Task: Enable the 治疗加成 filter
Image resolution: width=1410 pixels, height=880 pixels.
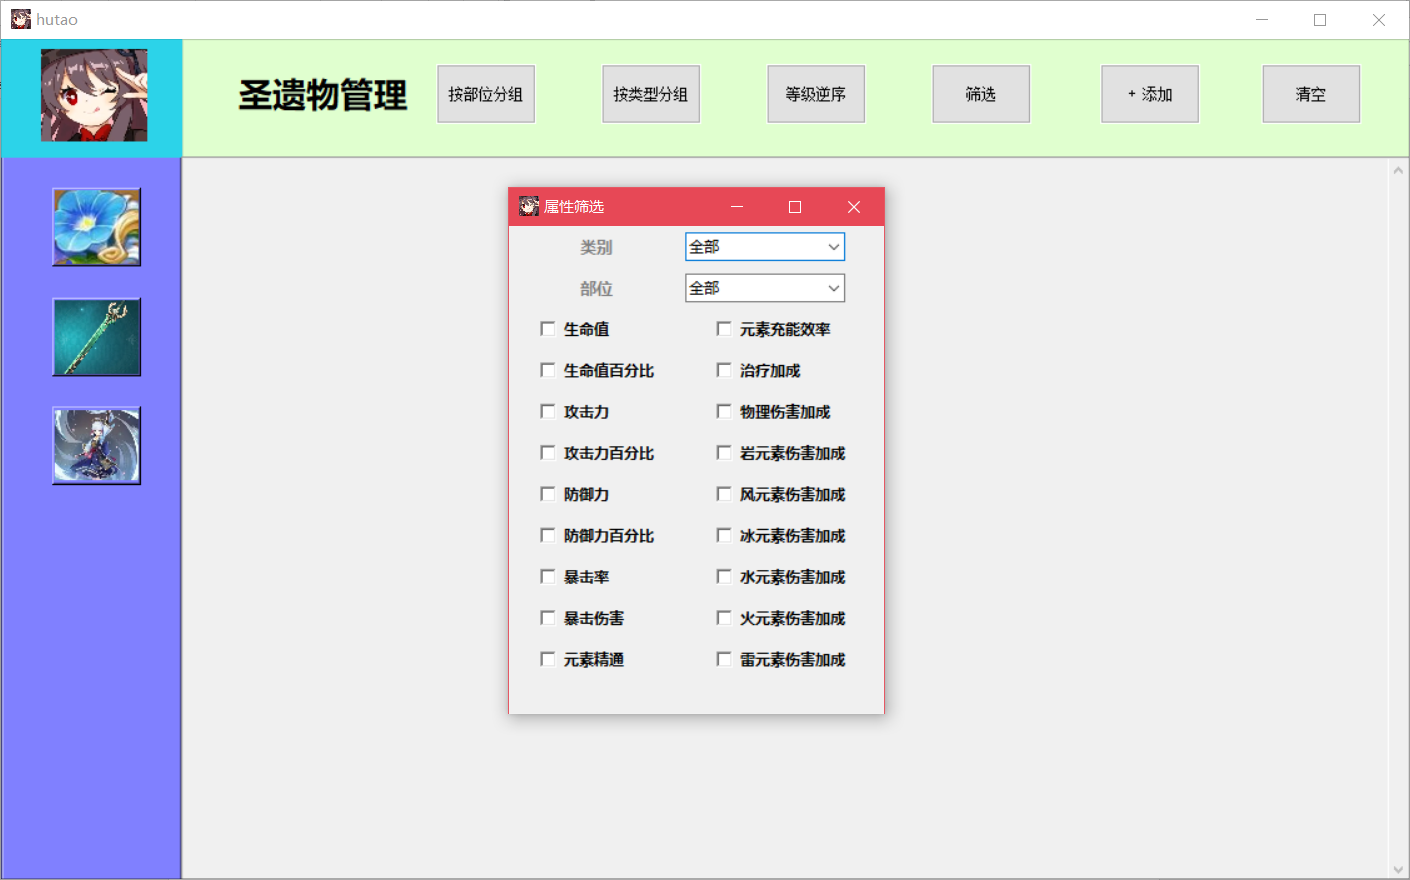Action: coord(724,370)
